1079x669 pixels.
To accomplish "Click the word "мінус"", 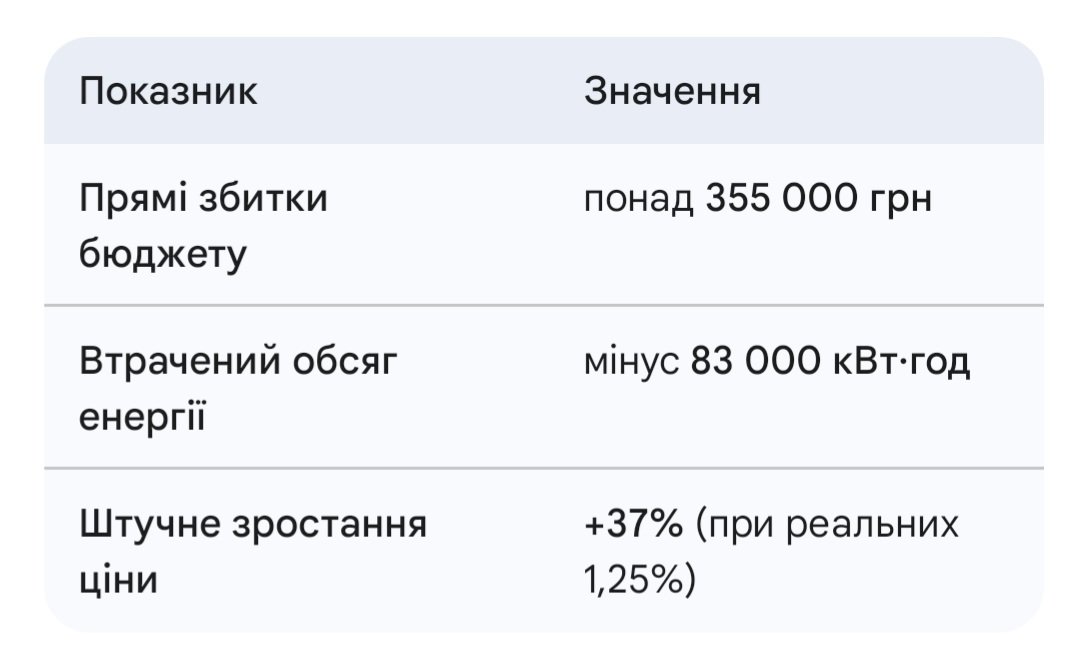I will point(630,361).
